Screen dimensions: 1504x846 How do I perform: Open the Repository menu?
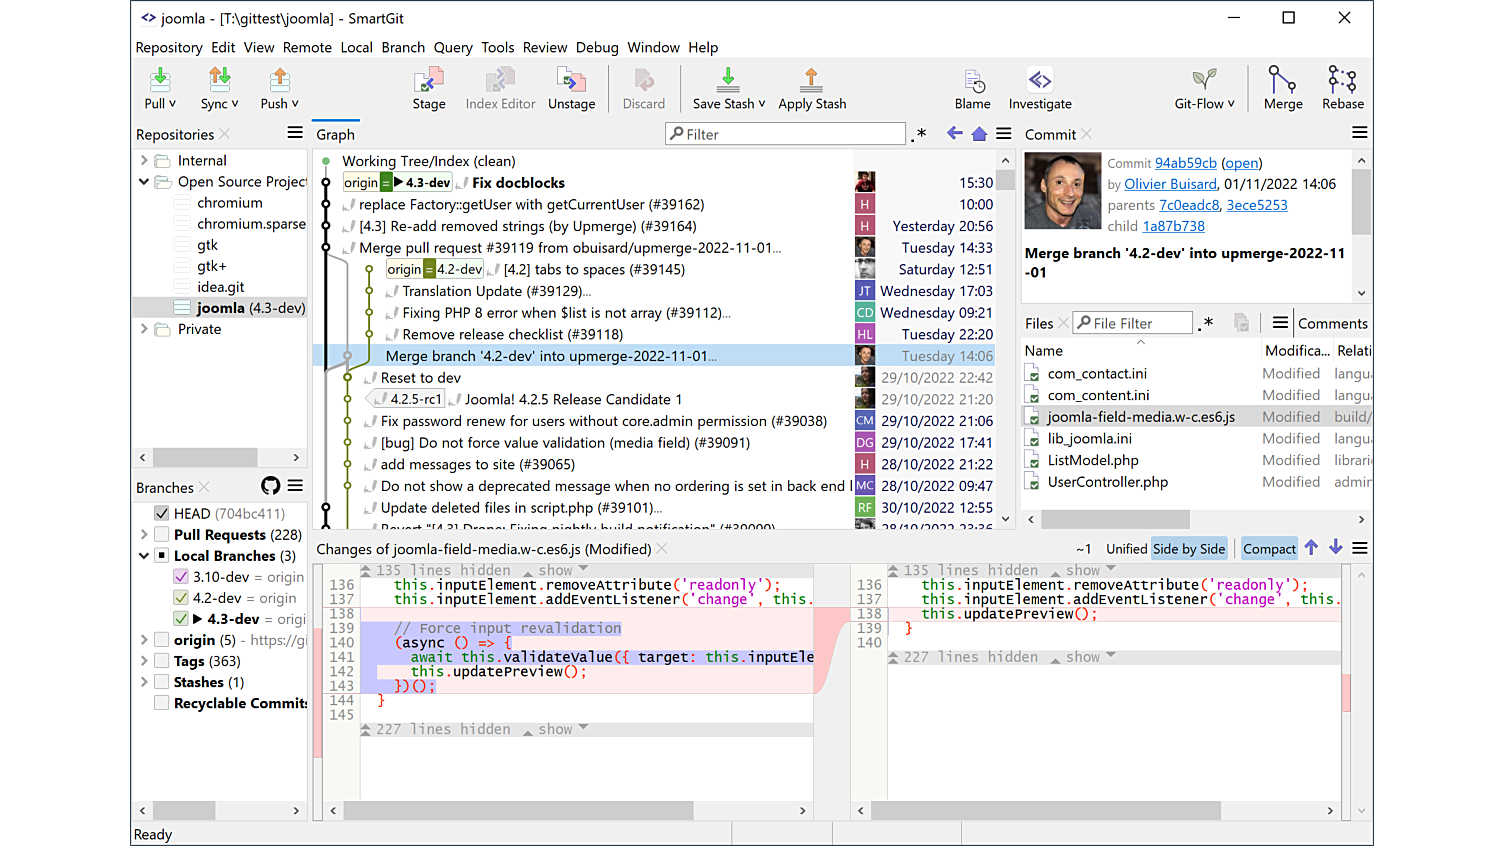coord(169,47)
